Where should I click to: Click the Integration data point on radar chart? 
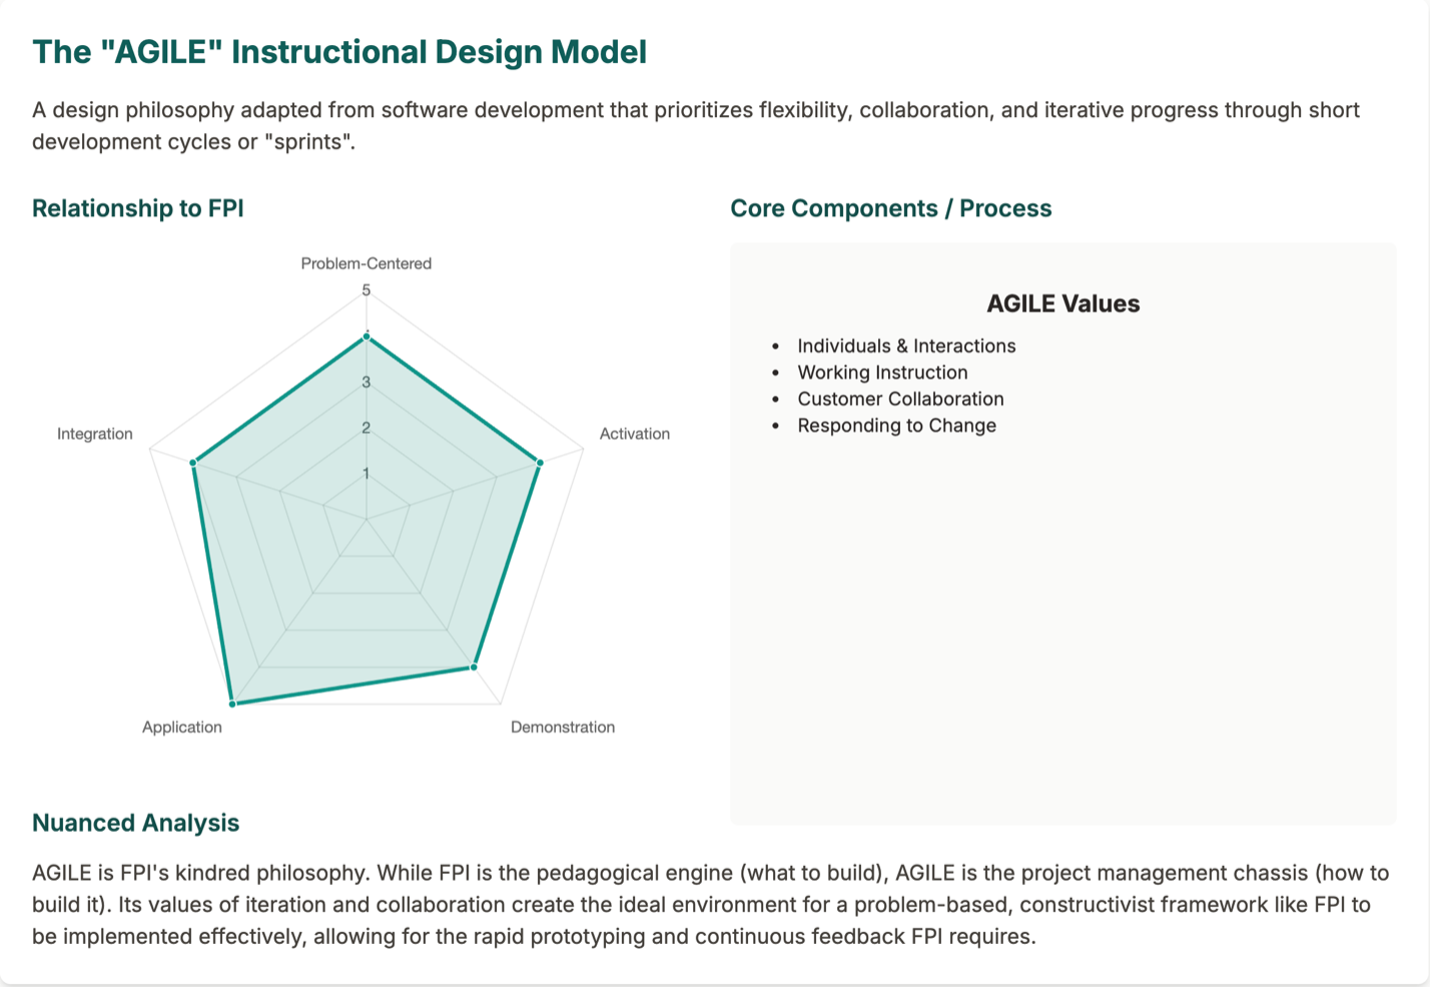pyautogui.click(x=193, y=463)
